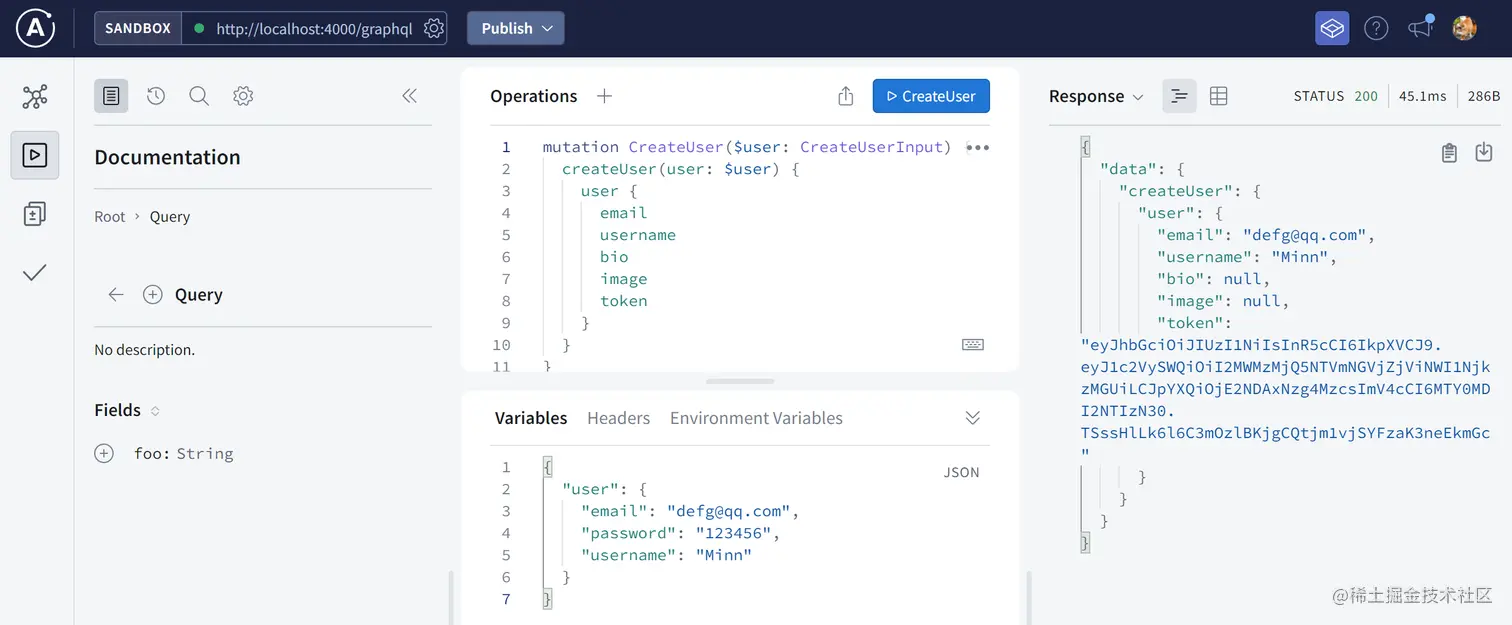This screenshot has height=625, width=1512.
Task: Open endpoint connection settings gear
Action: tap(433, 28)
